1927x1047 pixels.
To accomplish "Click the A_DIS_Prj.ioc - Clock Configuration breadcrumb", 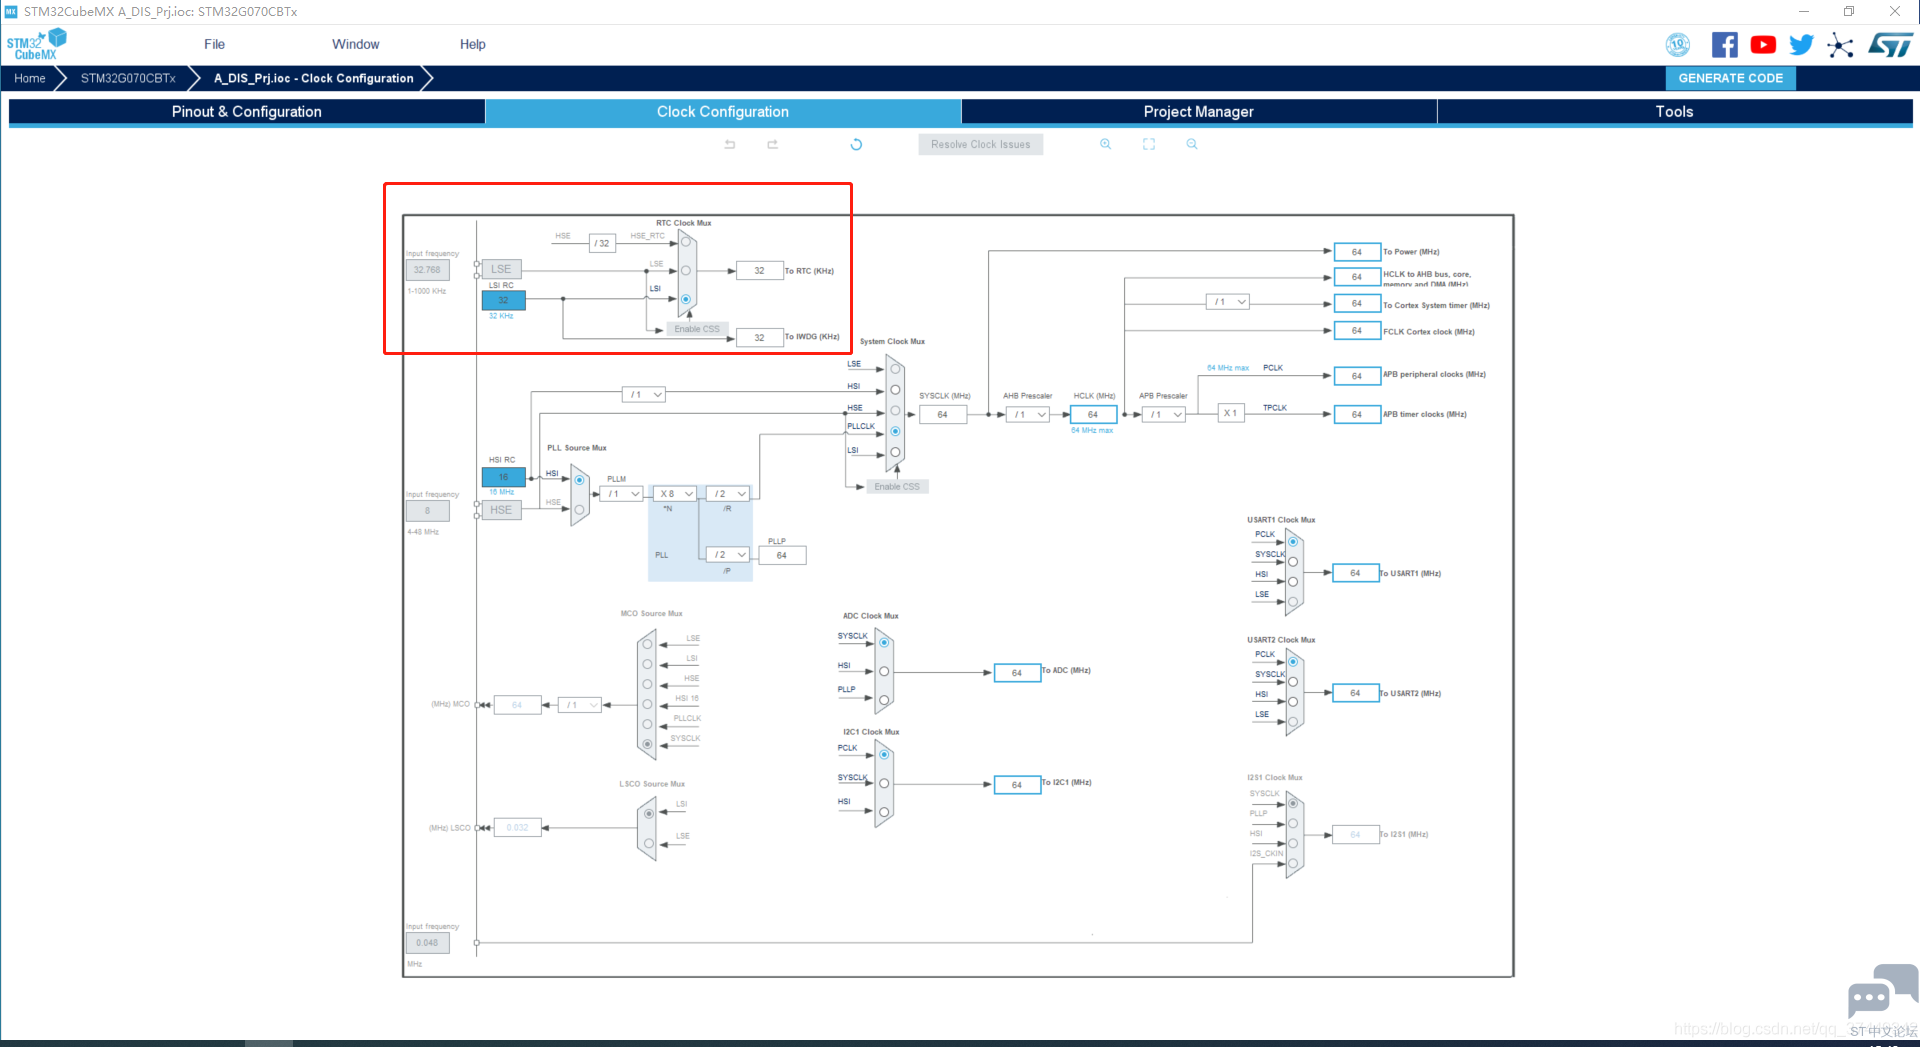I will [x=313, y=78].
